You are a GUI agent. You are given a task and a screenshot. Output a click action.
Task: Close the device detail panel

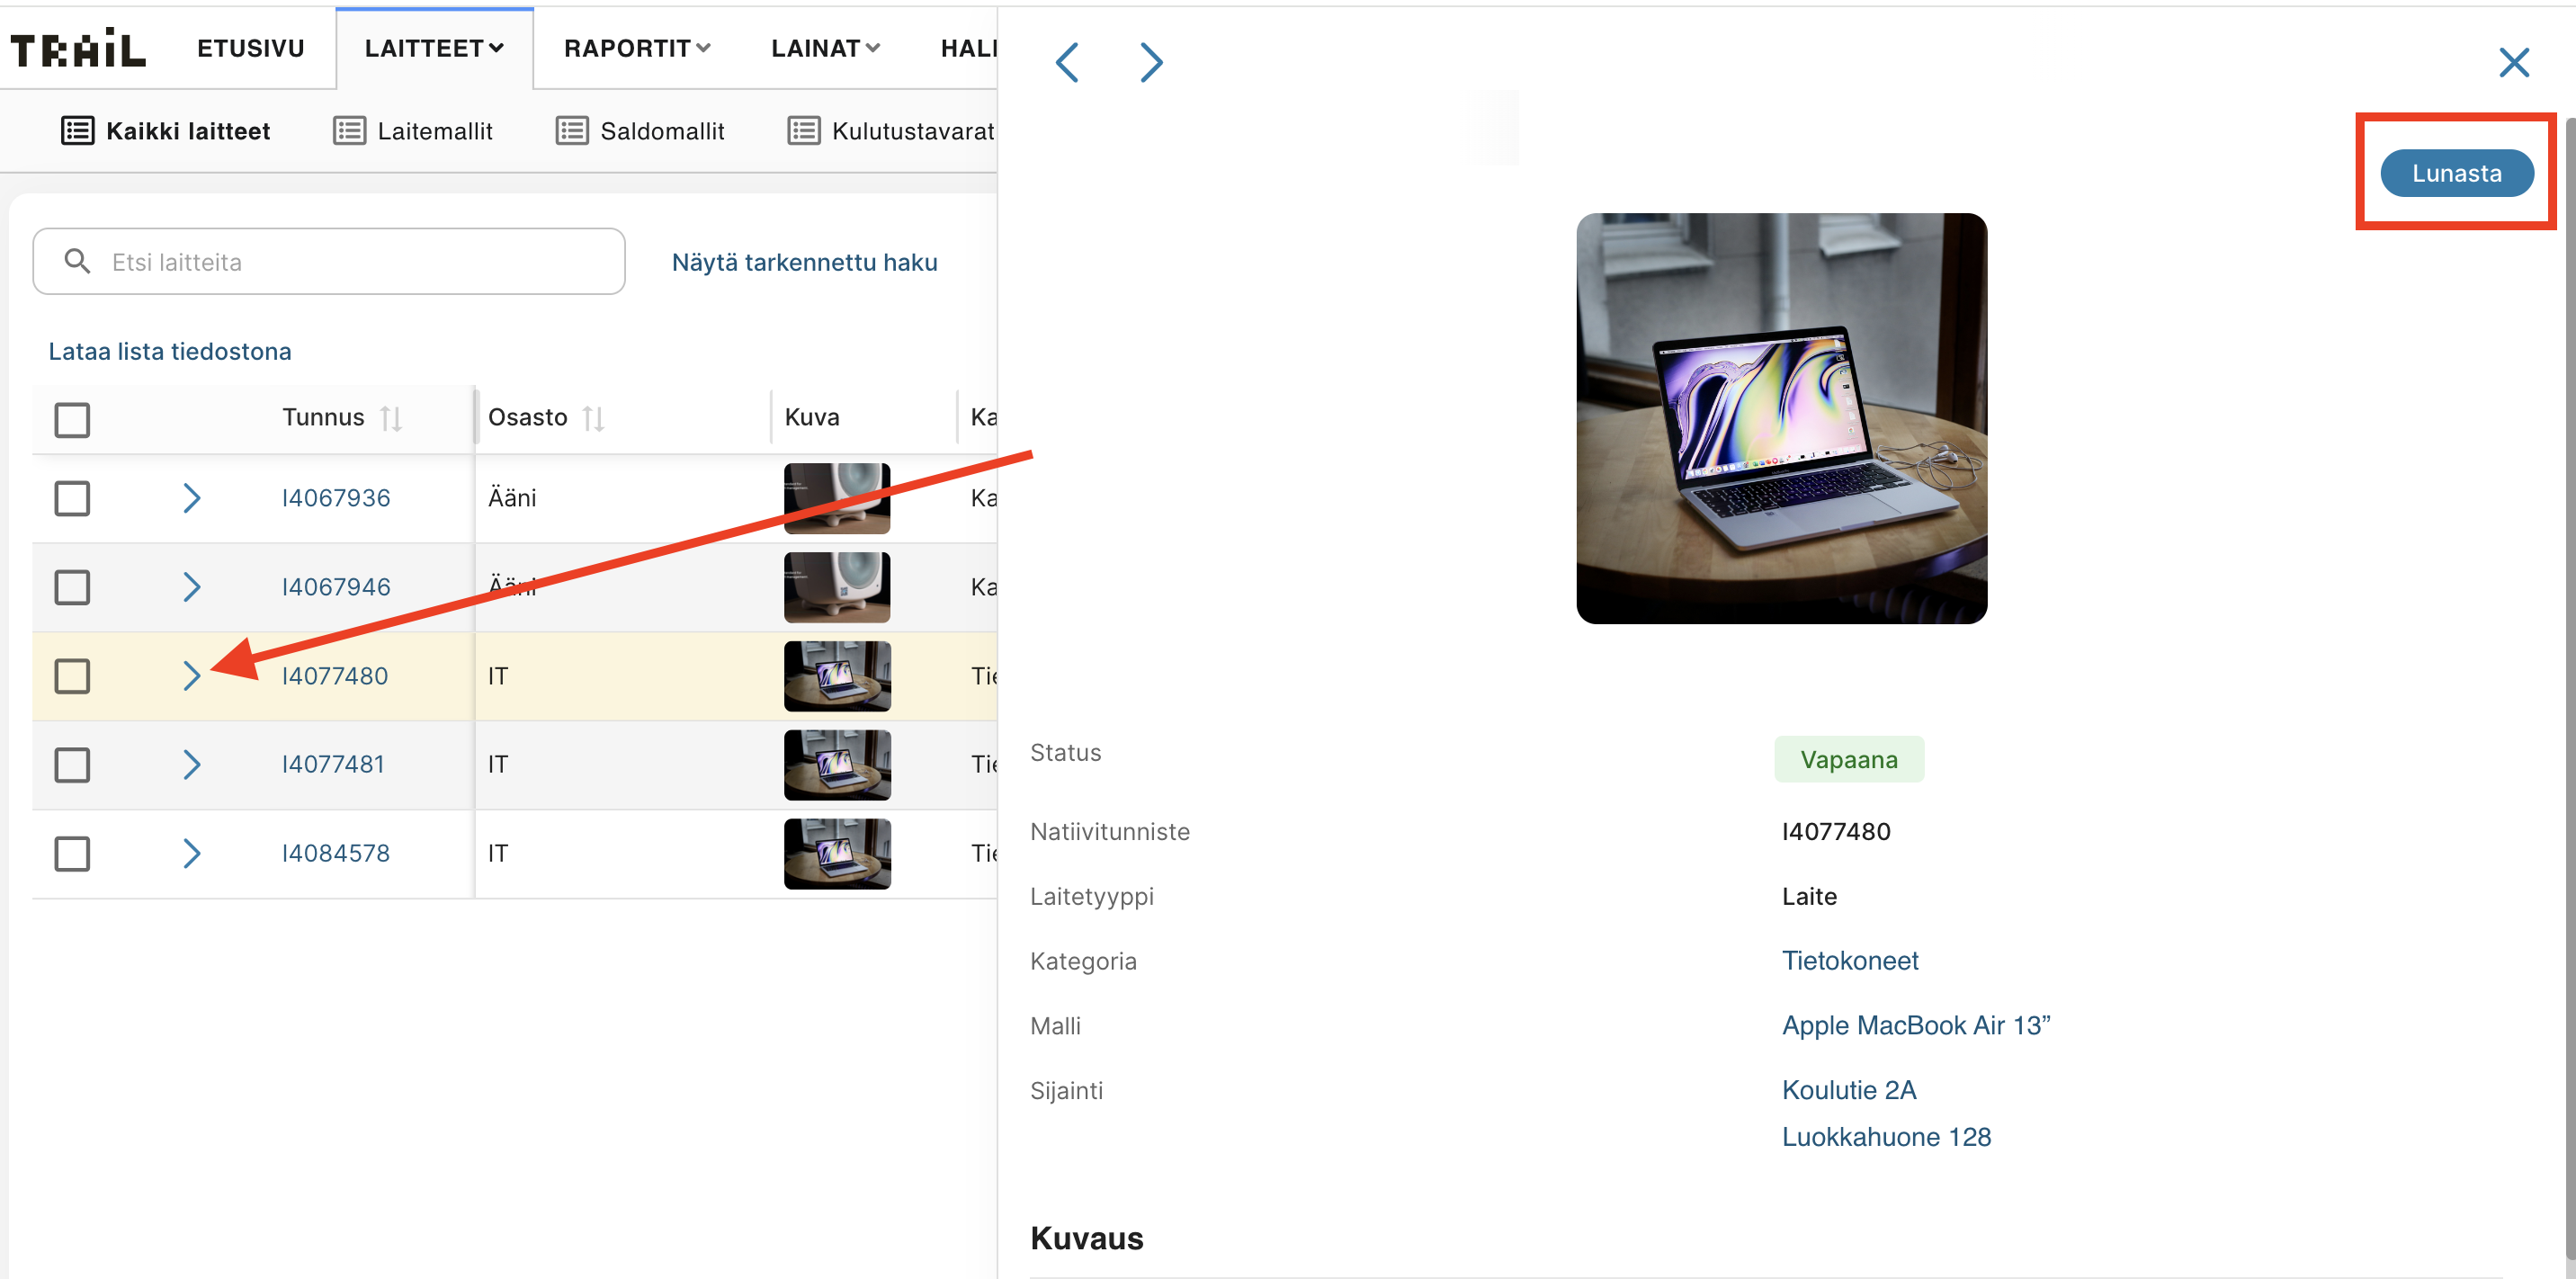tap(2513, 62)
